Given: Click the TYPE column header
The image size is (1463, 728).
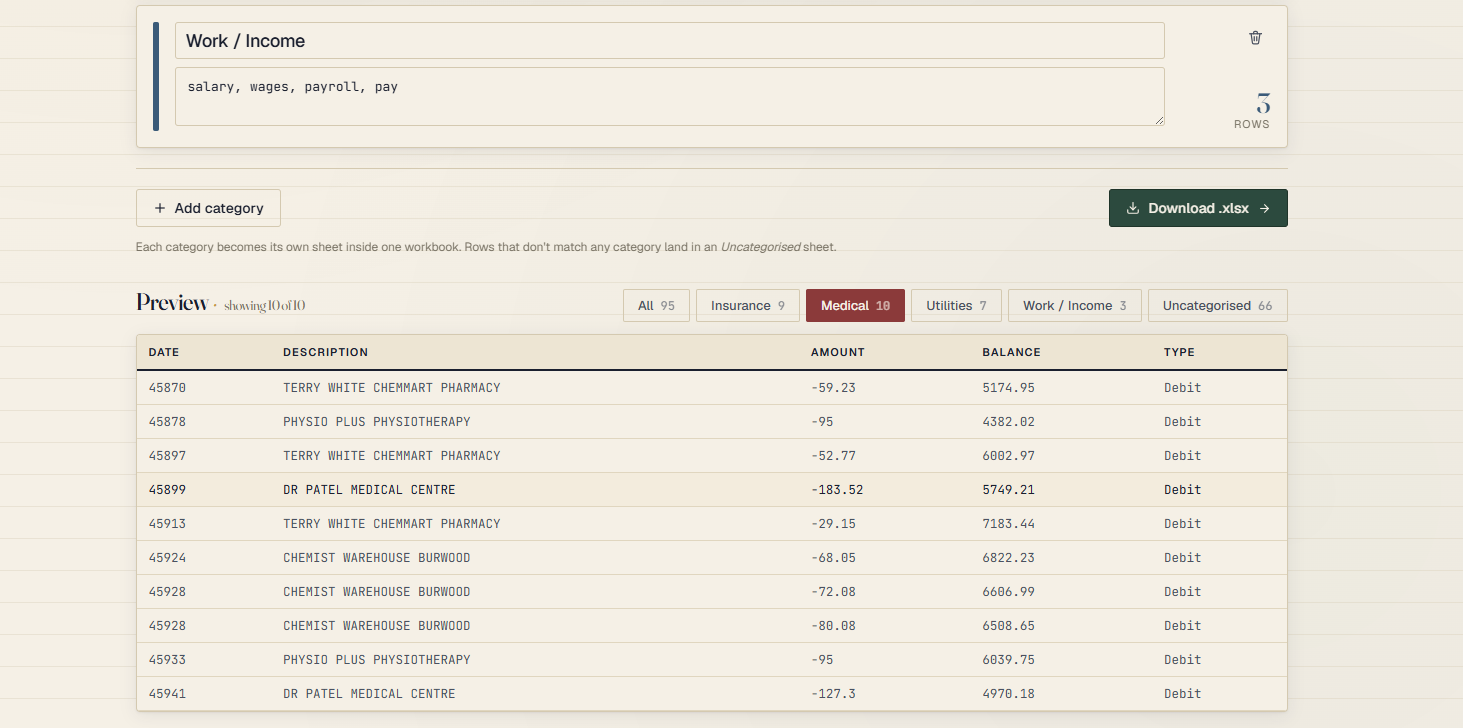Looking at the screenshot, I should [1179, 352].
